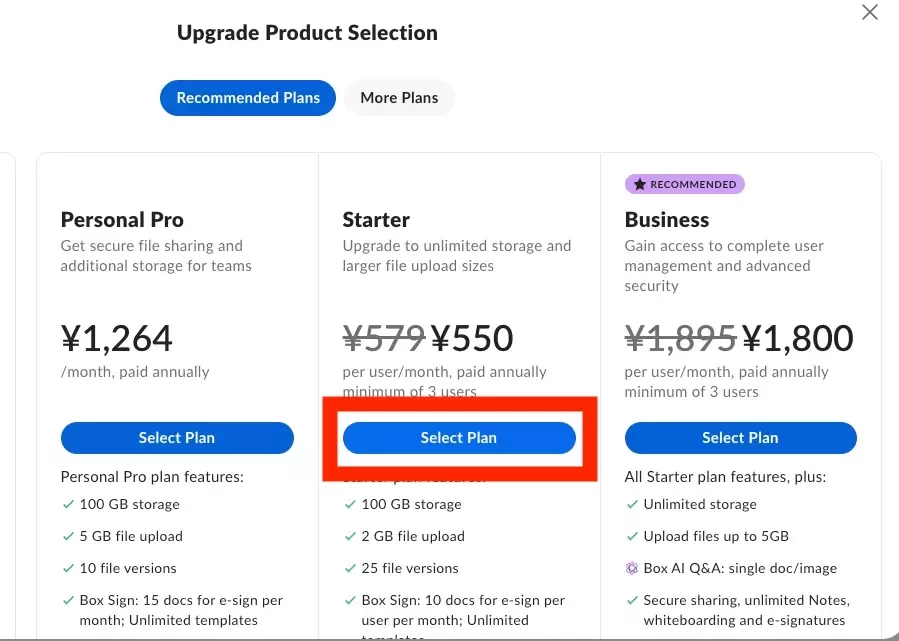This screenshot has height=641, width=899.
Task: Switch to the Recommended Plans tab
Action: pyautogui.click(x=248, y=98)
